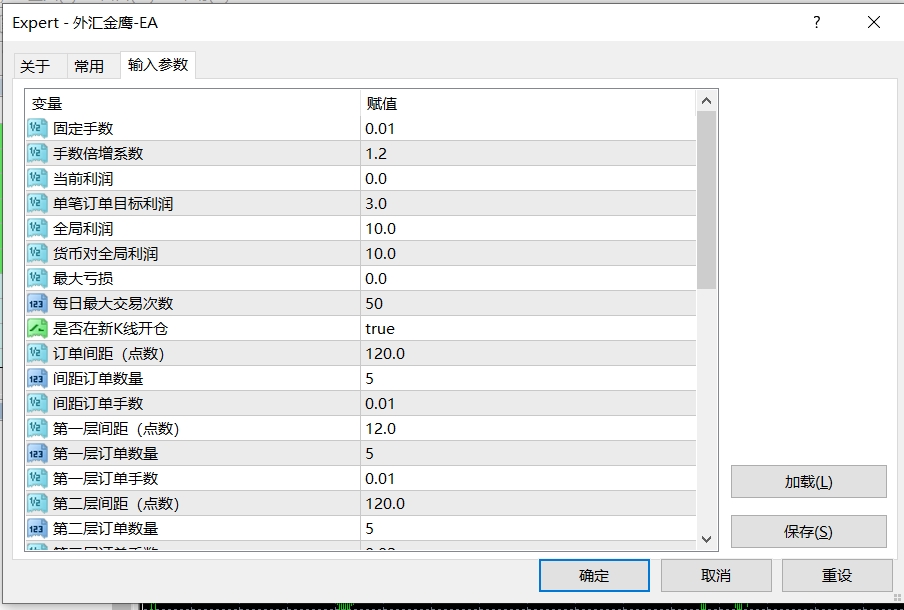Viewport: 904px width, 610px height.
Task: Select the icon beside 间距订单数量
Action: [x=37, y=378]
